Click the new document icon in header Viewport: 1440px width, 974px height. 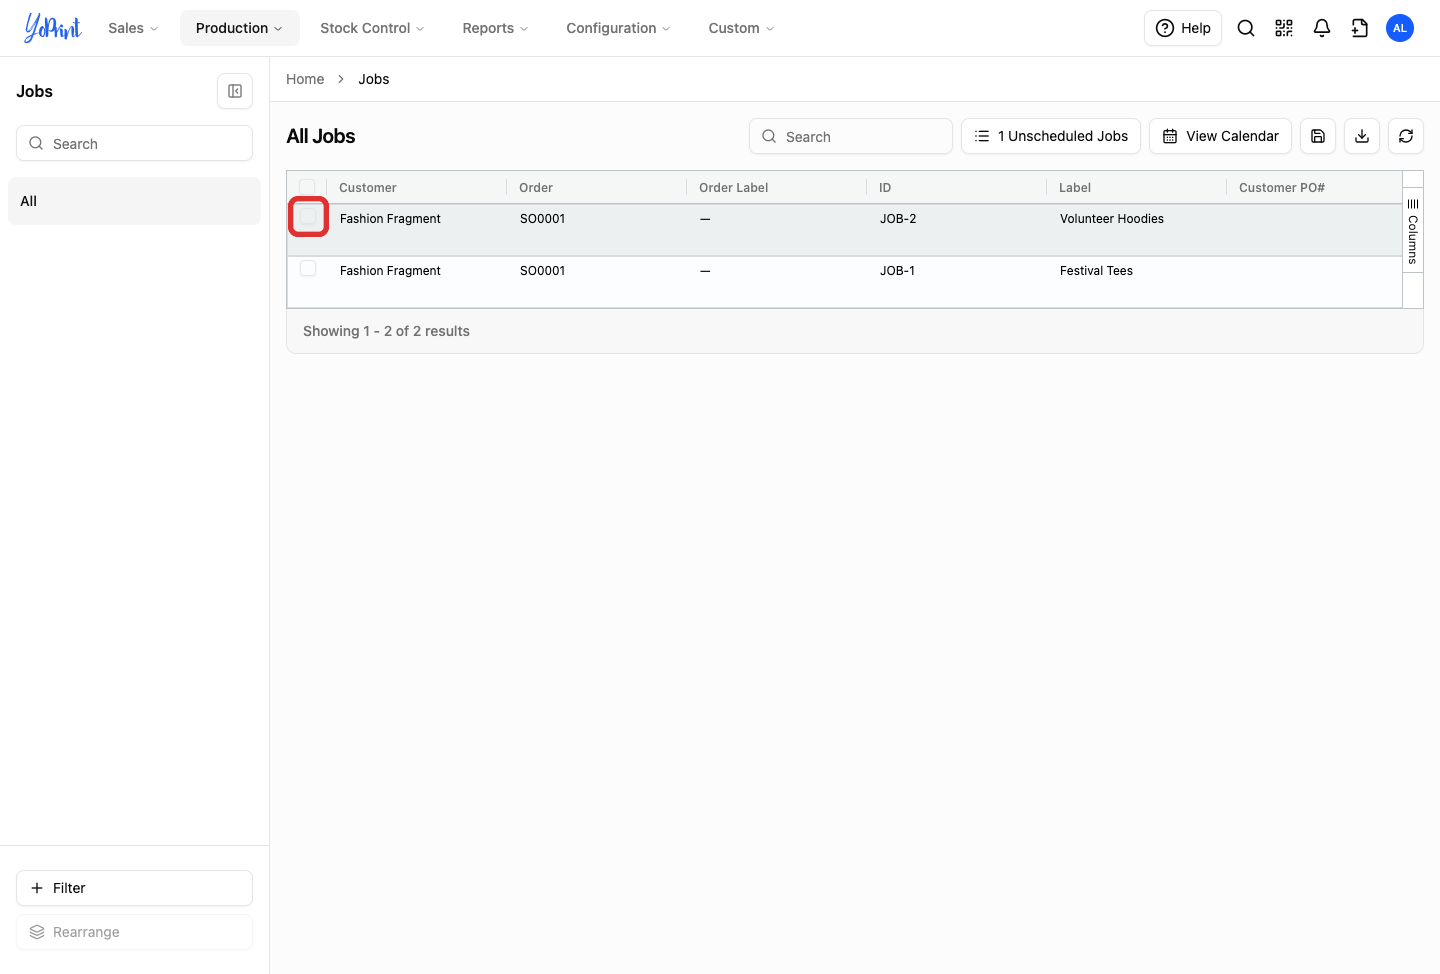(1360, 28)
